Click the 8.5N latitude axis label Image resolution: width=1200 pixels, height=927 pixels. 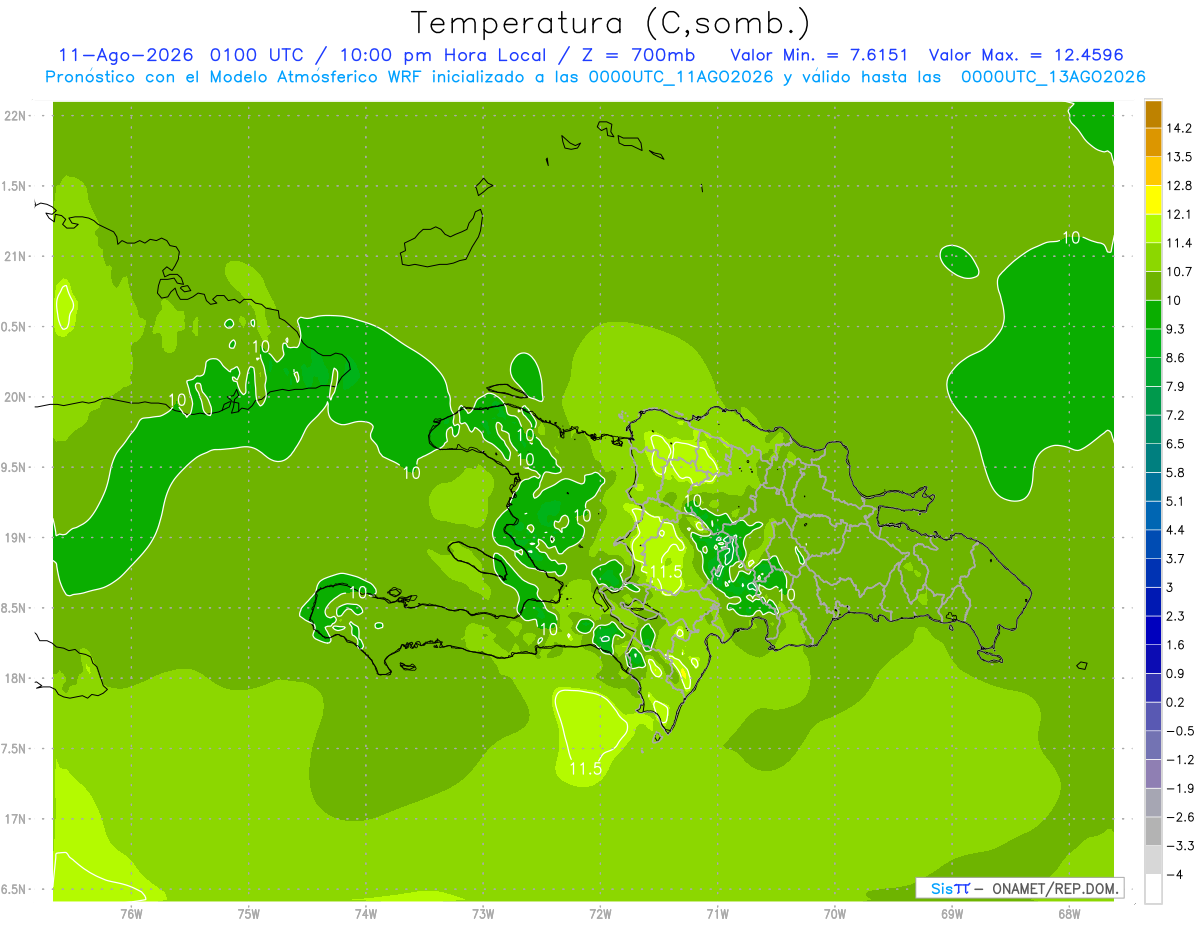click(x=15, y=608)
